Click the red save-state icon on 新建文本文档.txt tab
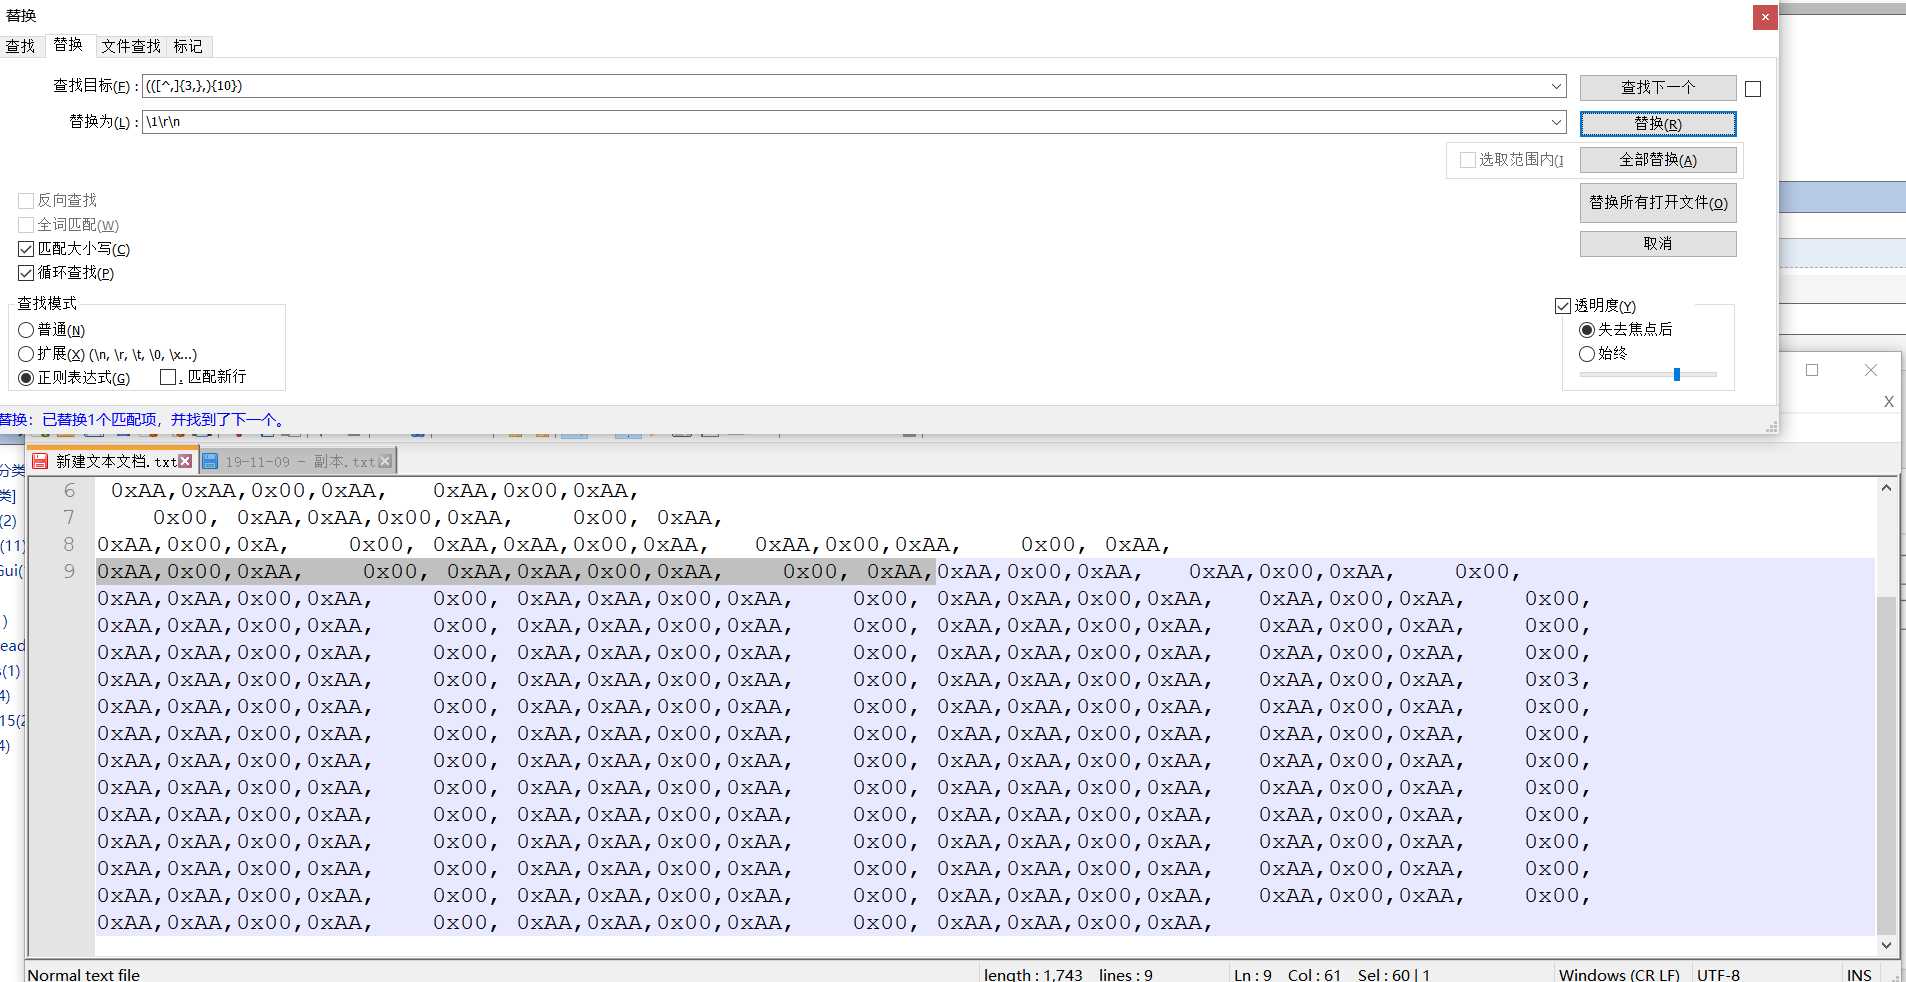The width and height of the screenshot is (1906, 982). pyautogui.click(x=40, y=461)
